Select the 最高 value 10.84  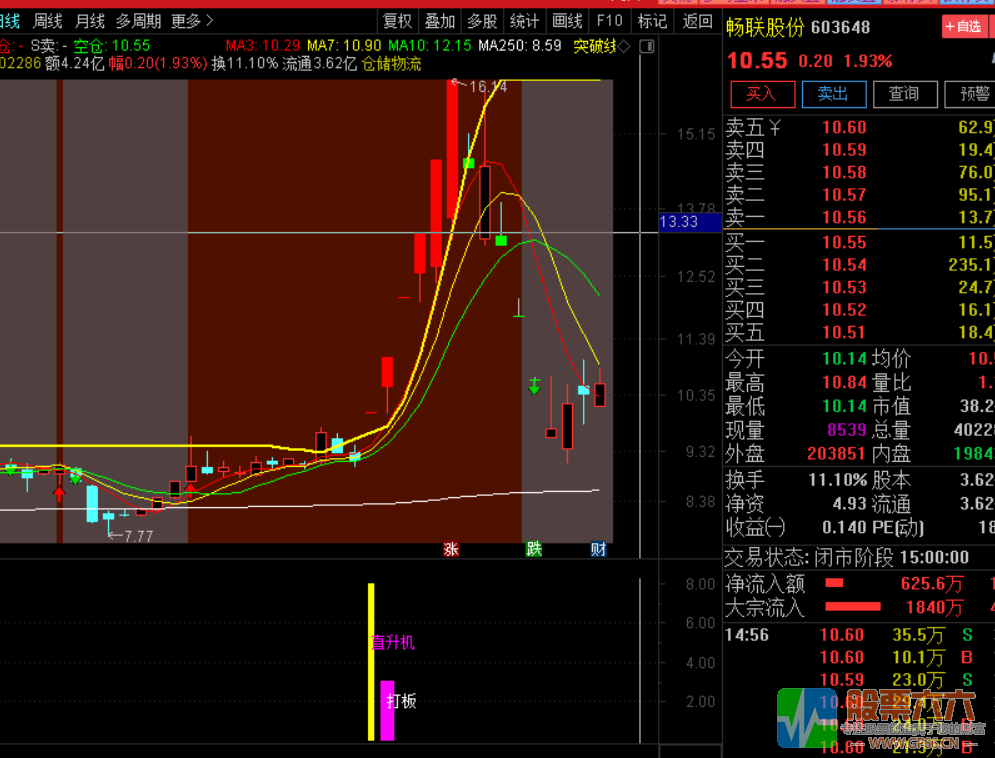coord(844,383)
